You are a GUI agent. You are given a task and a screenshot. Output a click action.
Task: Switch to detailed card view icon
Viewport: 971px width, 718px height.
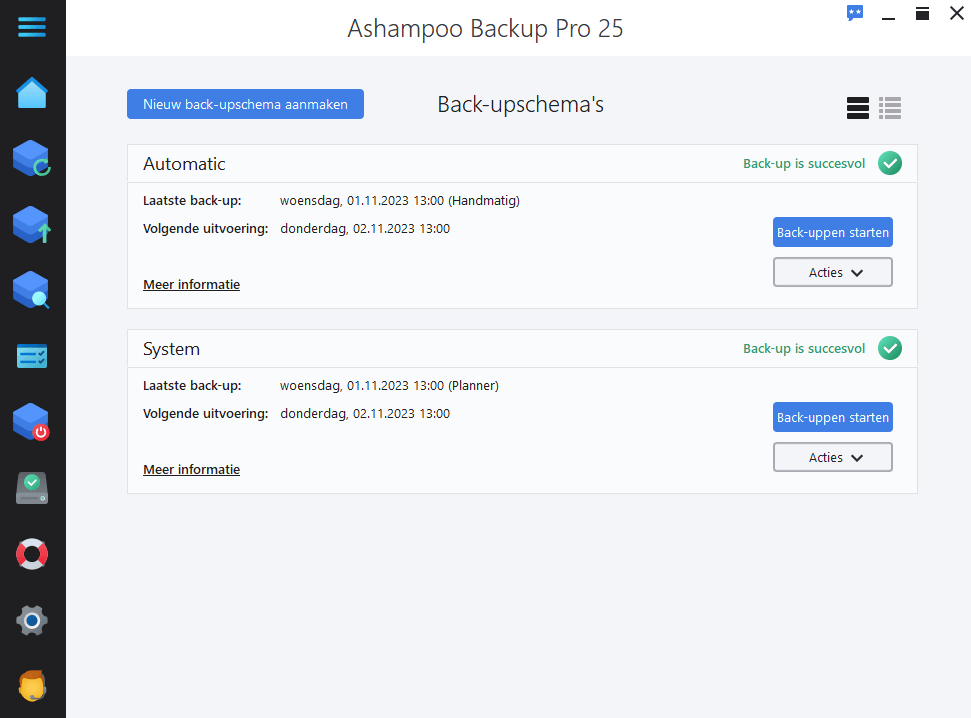coord(858,108)
